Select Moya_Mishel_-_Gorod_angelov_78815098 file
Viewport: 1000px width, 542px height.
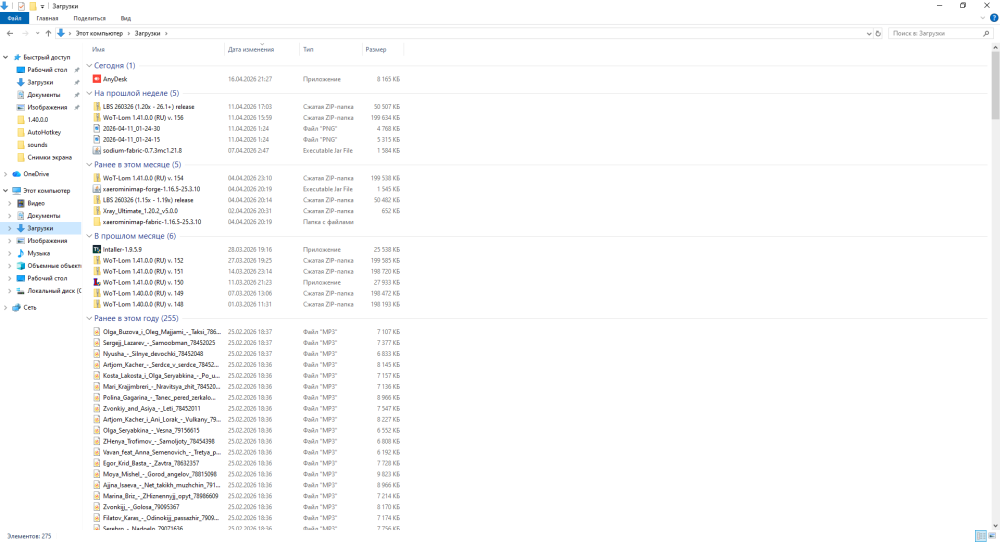159,474
